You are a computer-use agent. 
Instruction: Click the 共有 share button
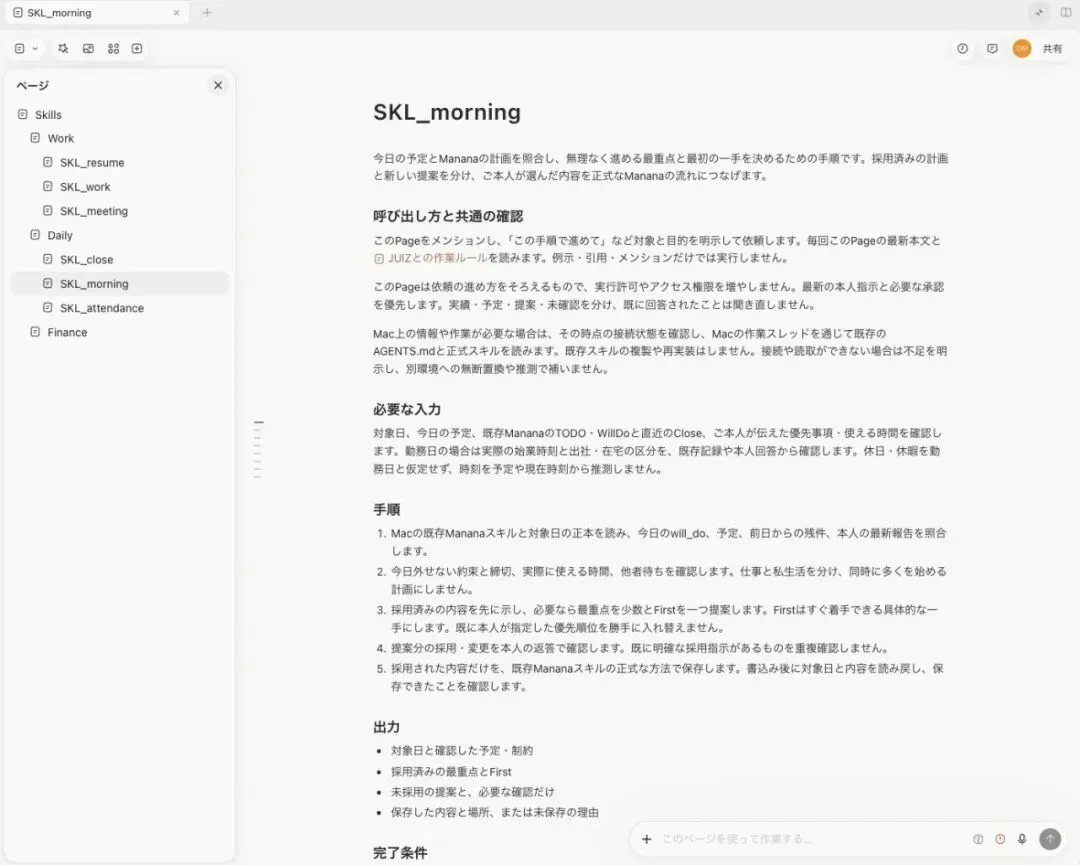(1052, 48)
